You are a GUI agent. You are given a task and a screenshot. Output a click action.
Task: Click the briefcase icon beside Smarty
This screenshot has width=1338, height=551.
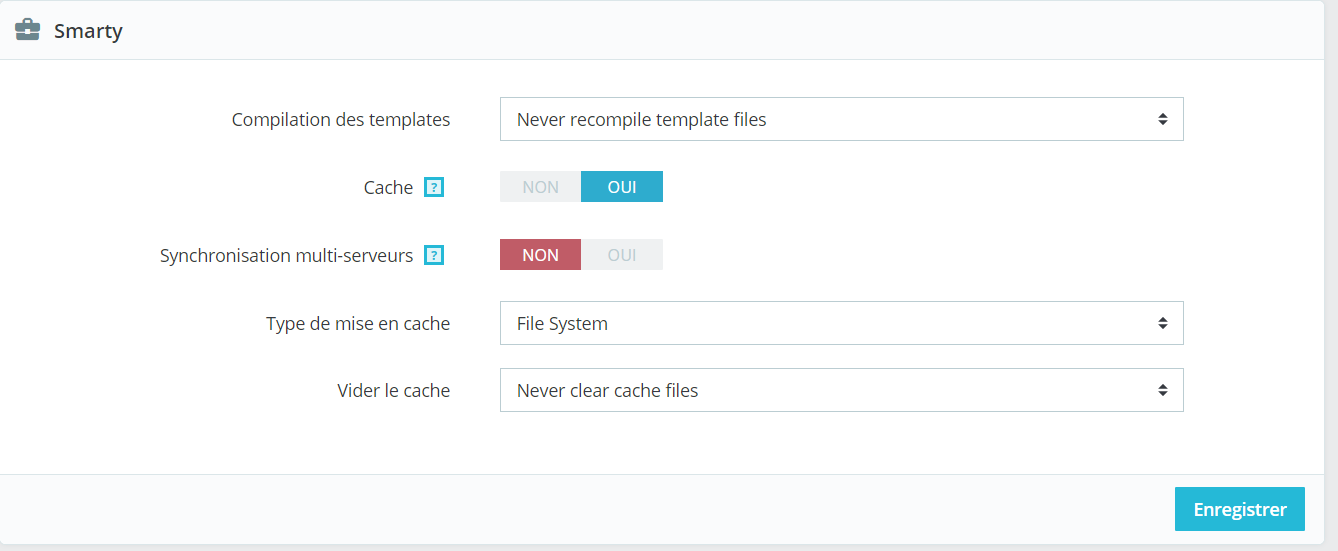28,30
